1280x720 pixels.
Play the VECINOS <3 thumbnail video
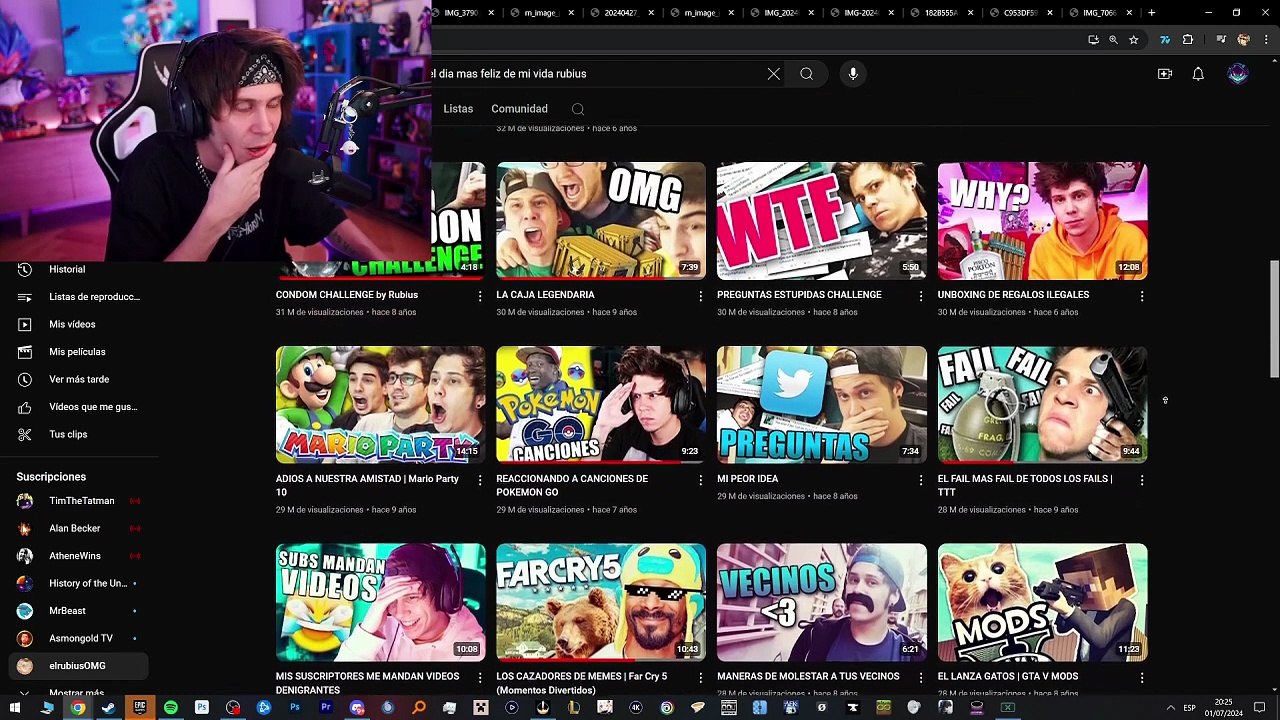pyautogui.click(x=822, y=603)
